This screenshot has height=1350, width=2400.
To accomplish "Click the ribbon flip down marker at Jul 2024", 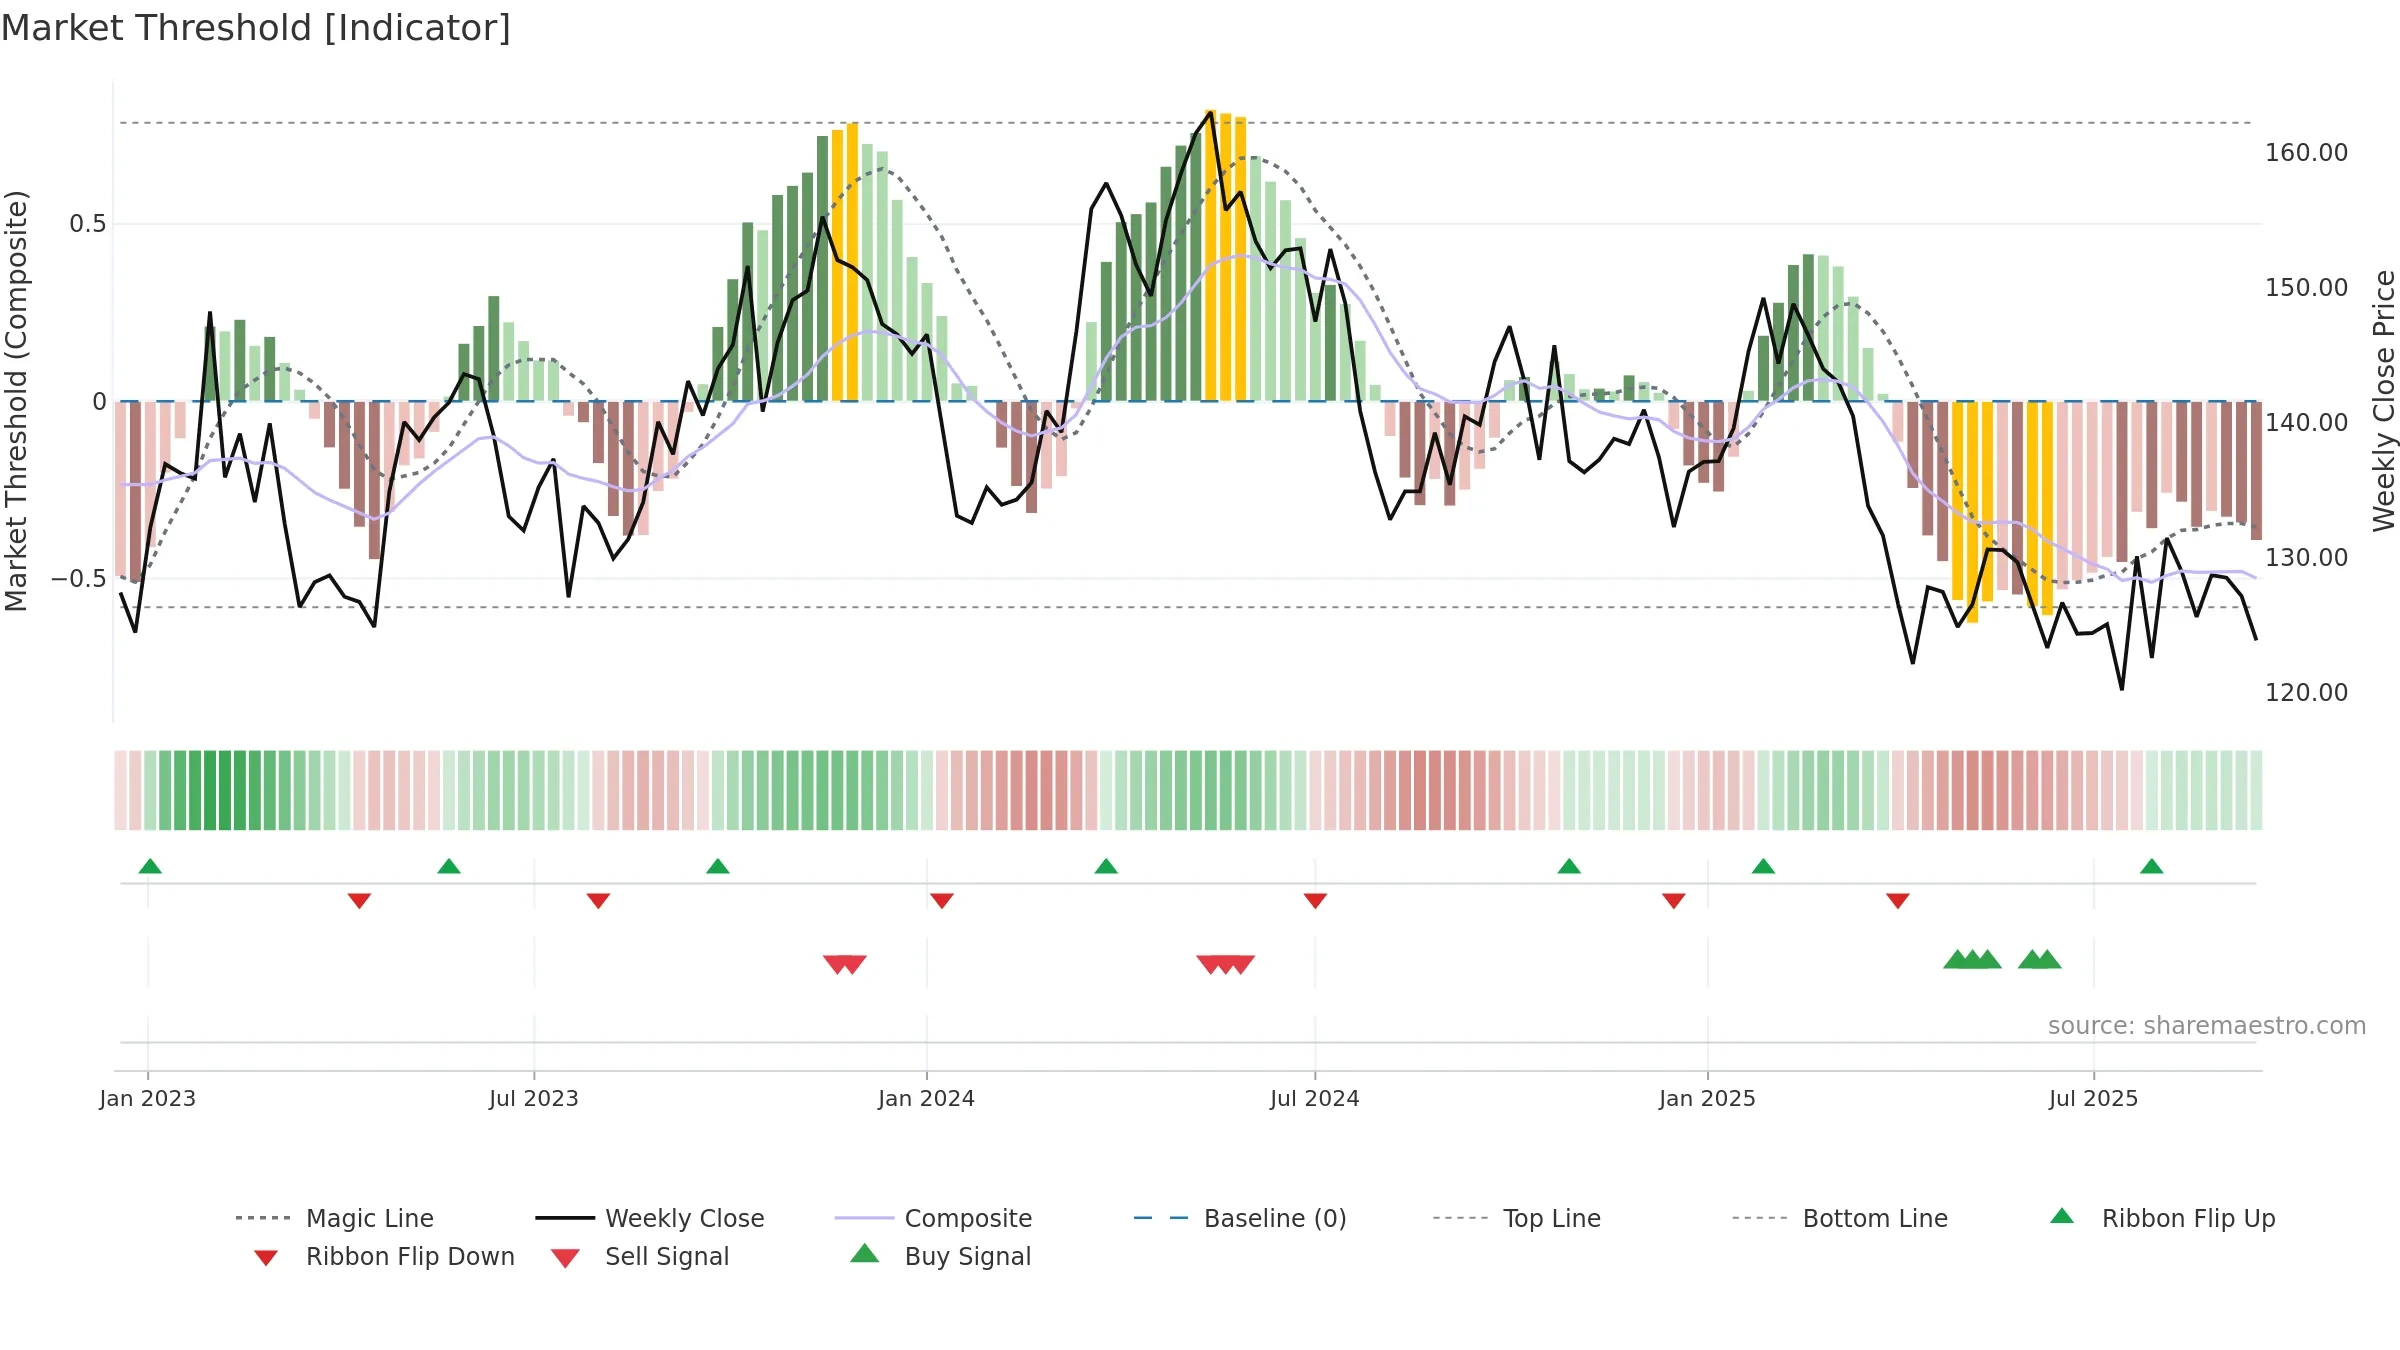I will click(x=1315, y=901).
